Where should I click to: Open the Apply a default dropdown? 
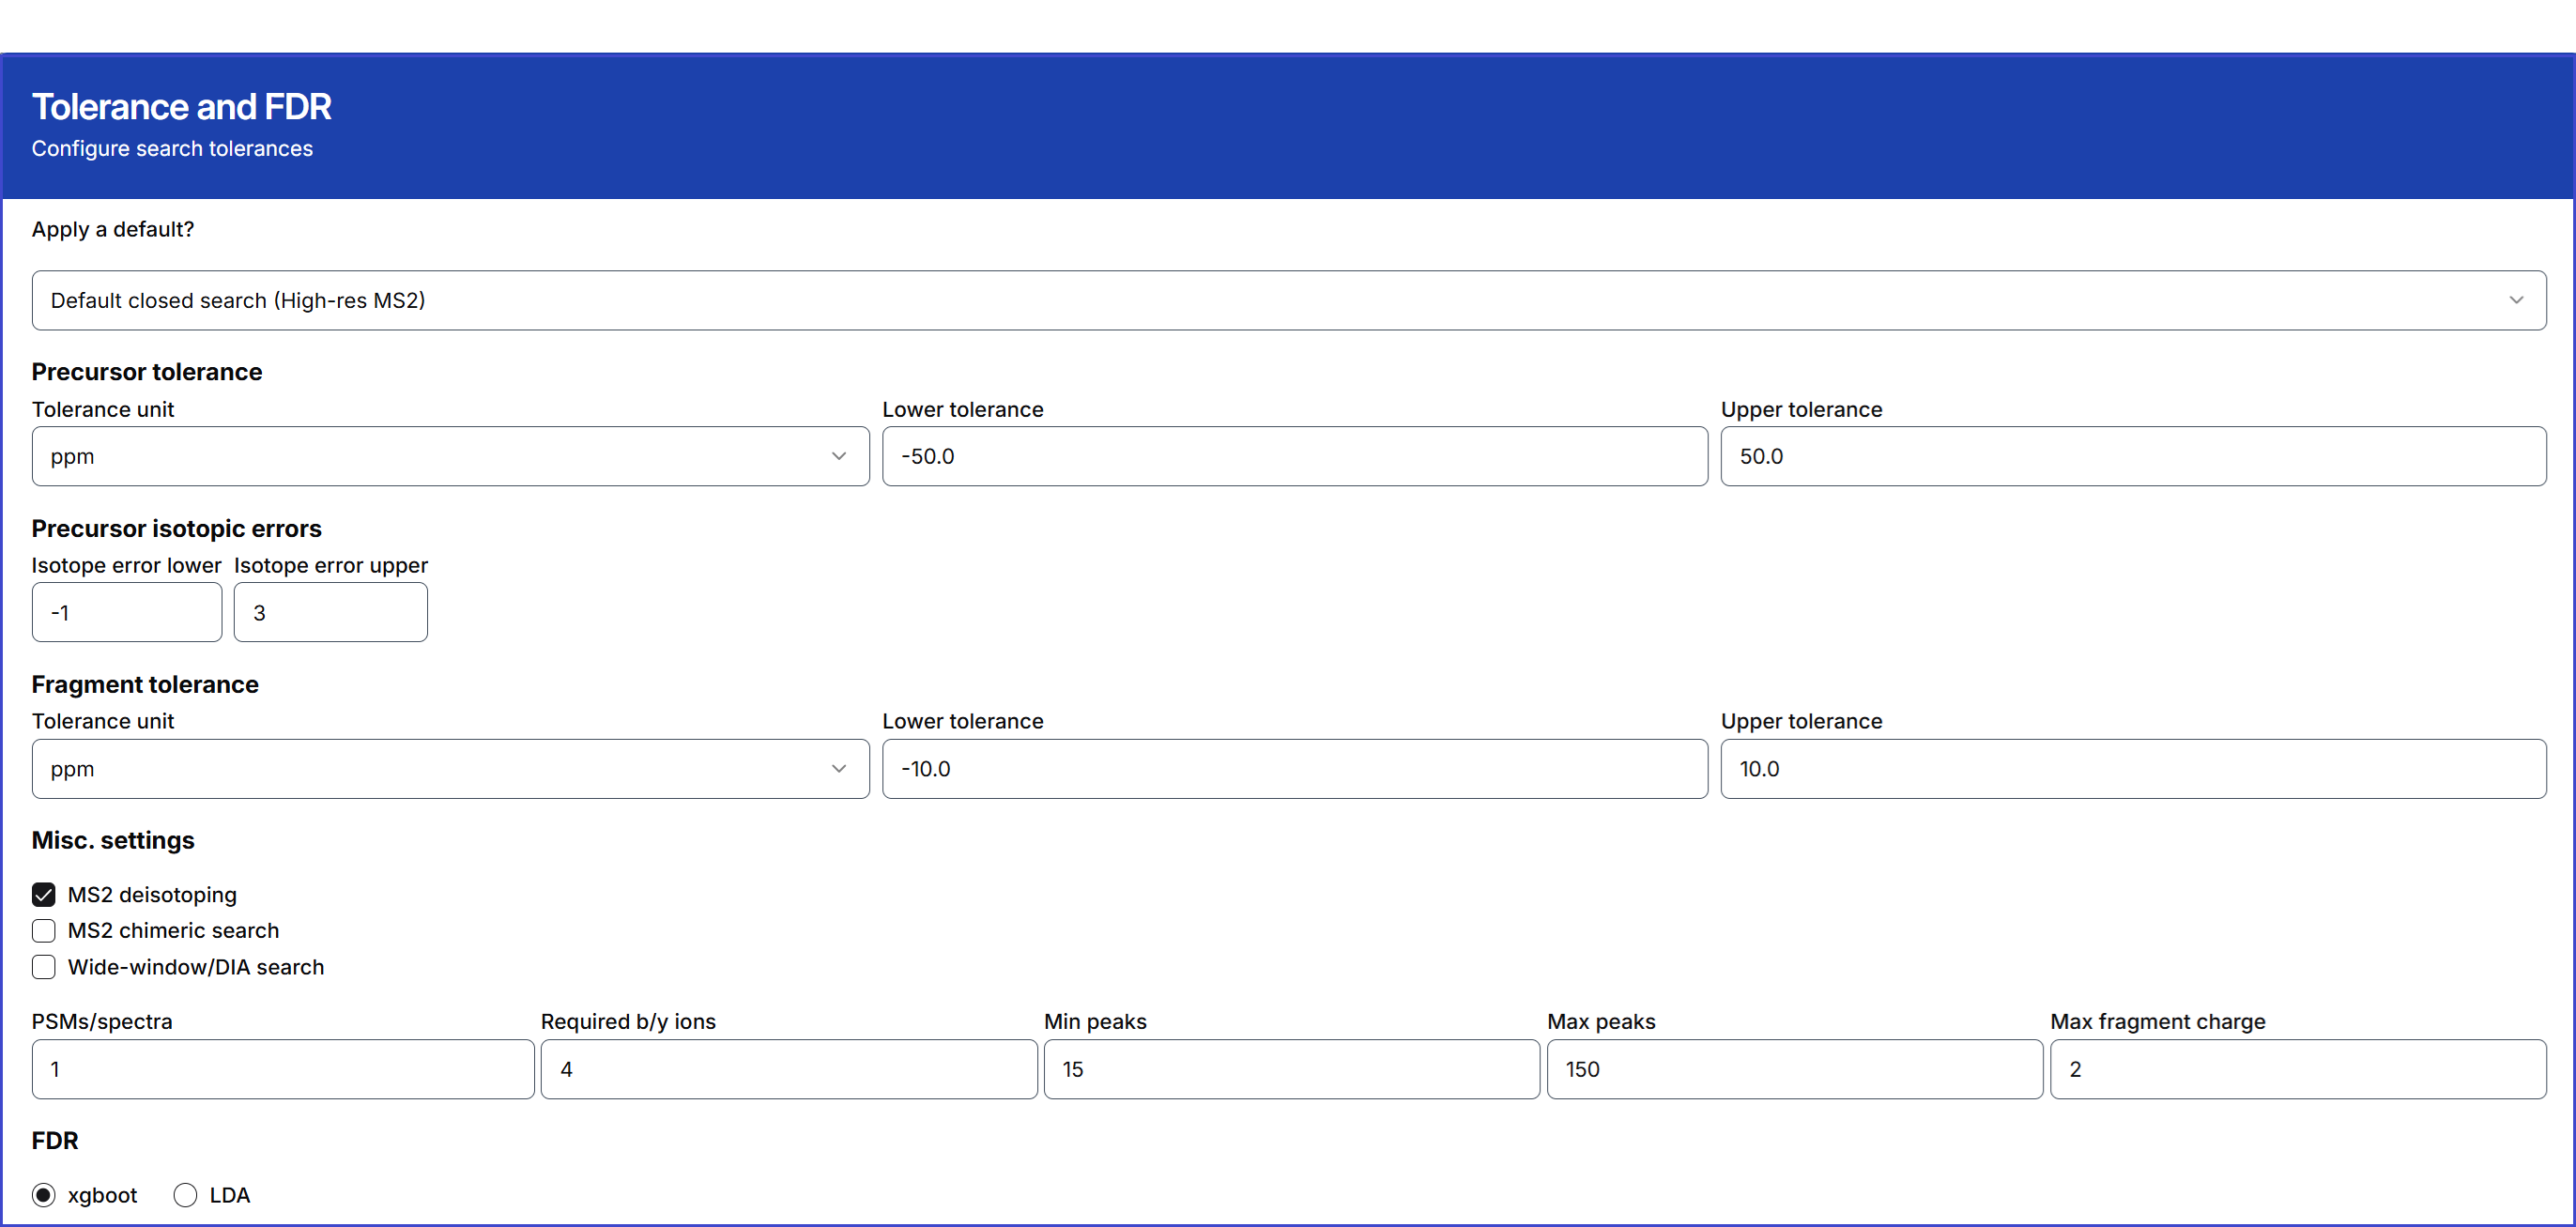(x=1288, y=300)
